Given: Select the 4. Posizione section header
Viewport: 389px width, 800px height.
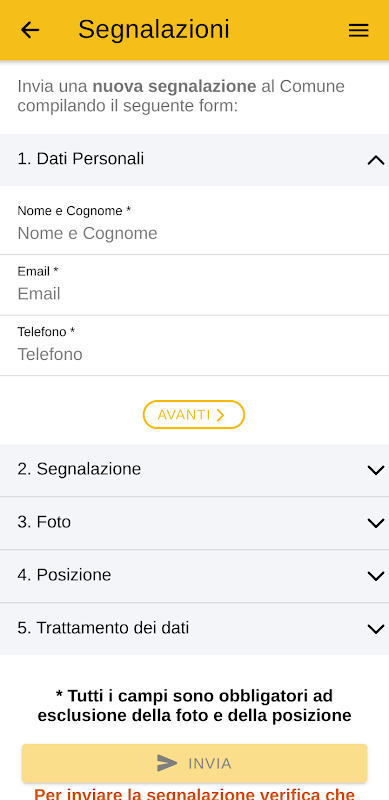Looking at the screenshot, I should pyautogui.click(x=194, y=576).
